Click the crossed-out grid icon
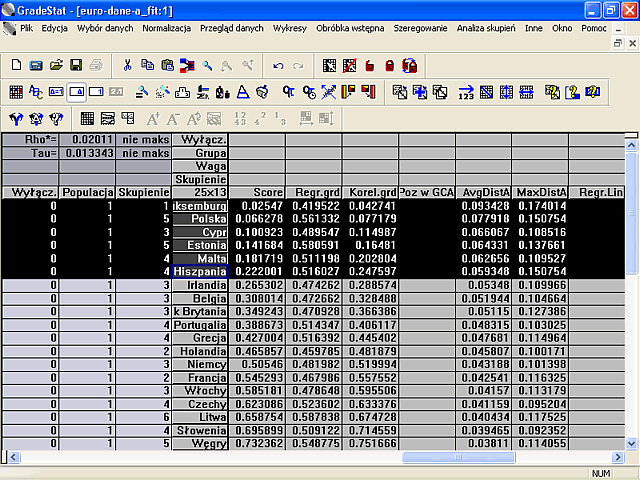This screenshot has width=640, height=480. [349, 66]
